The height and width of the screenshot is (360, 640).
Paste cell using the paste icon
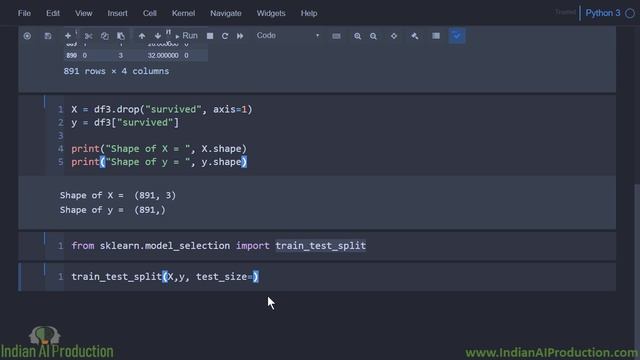tap(121, 36)
